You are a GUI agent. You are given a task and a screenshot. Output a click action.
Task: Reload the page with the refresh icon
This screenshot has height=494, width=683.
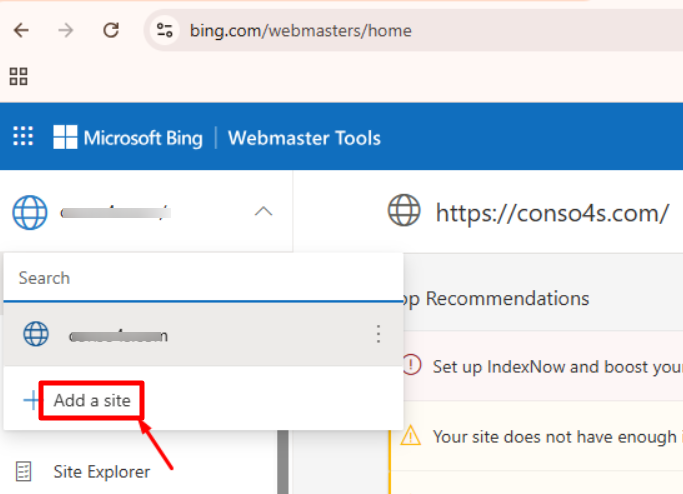click(111, 30)
